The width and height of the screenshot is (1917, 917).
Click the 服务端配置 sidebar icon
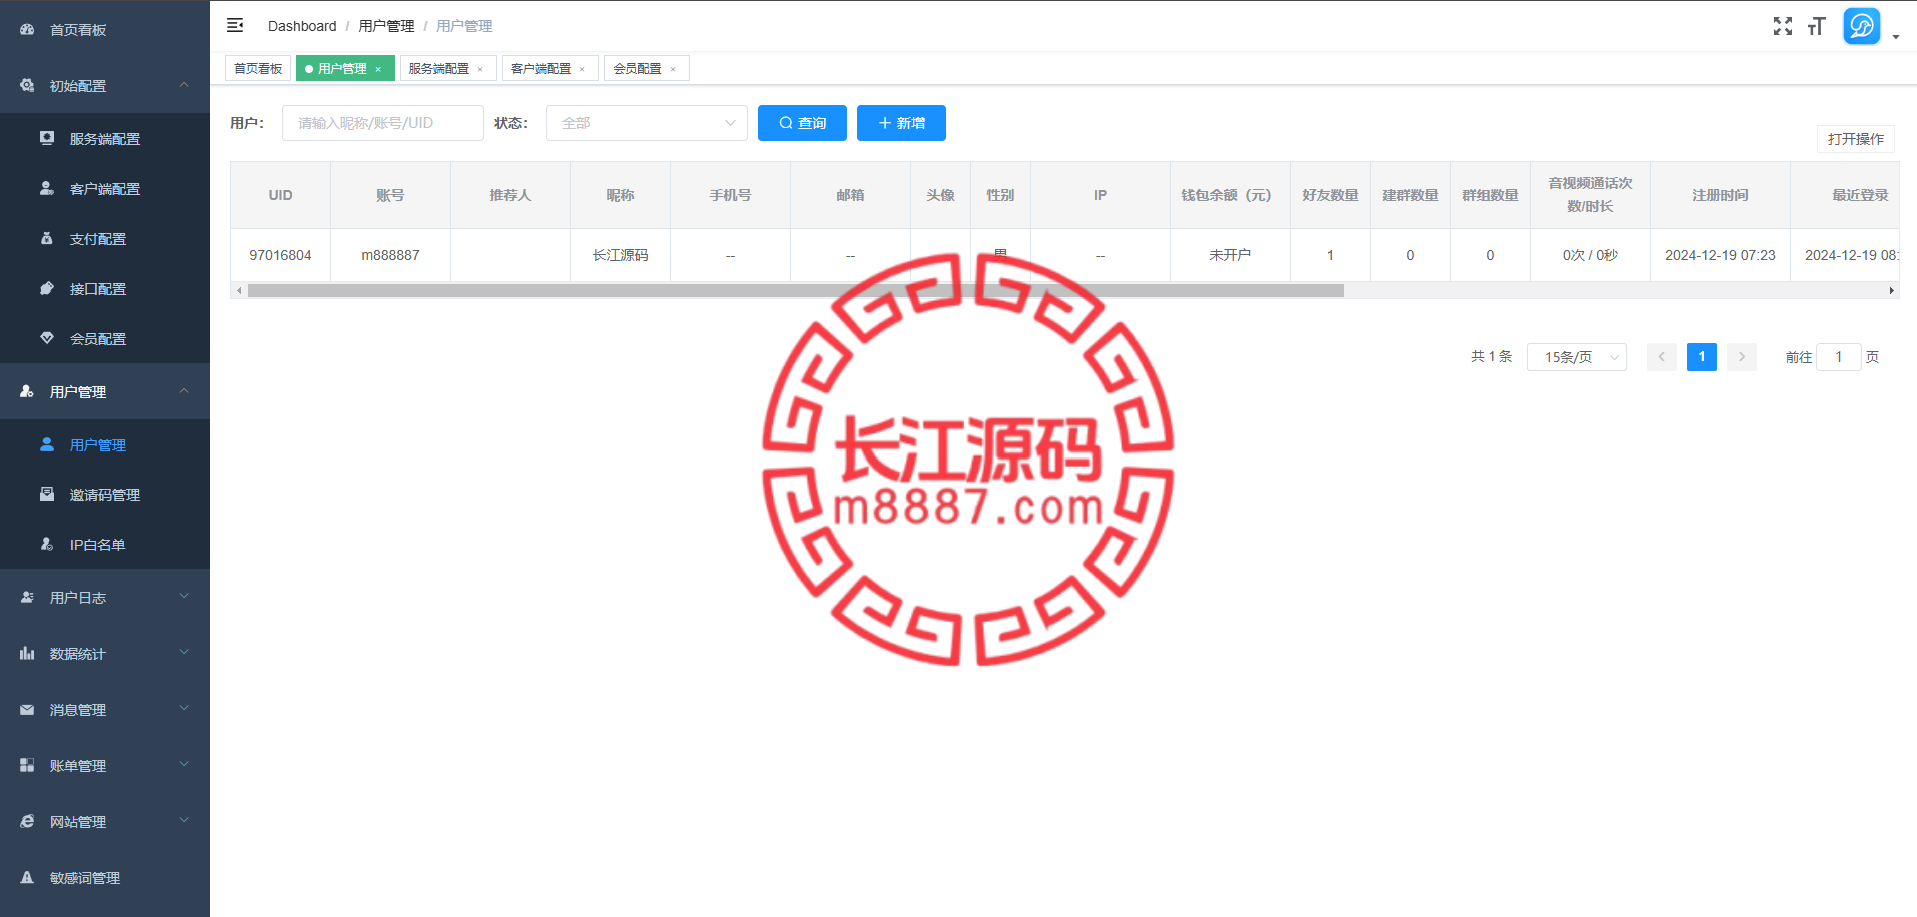(x=47, y=138)
